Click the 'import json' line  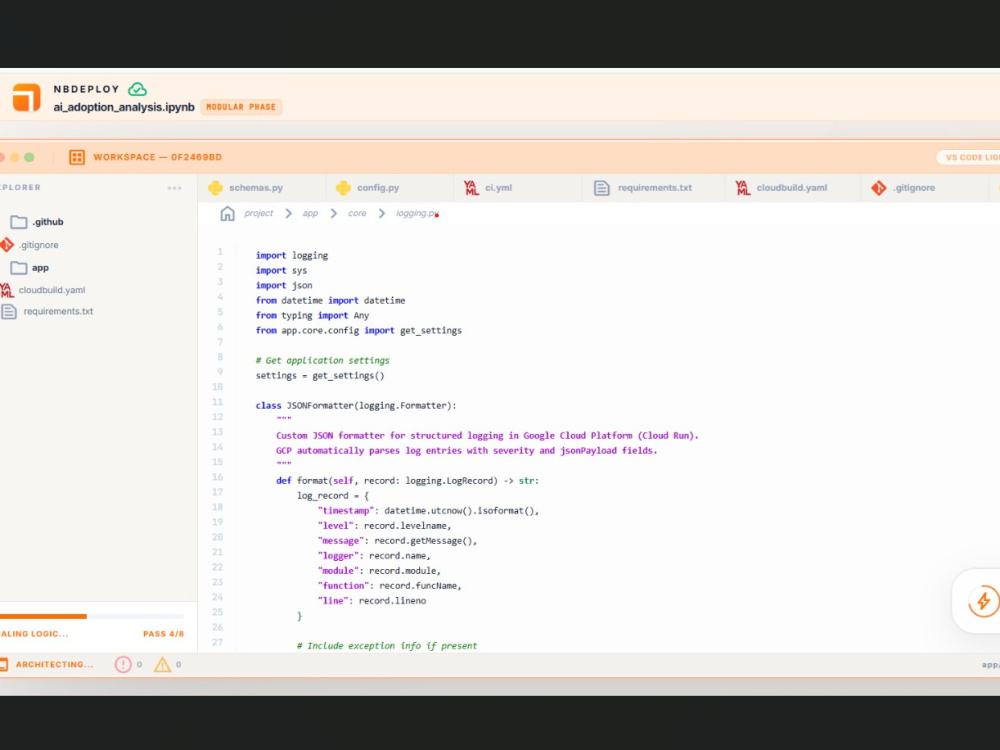[284, 285]
